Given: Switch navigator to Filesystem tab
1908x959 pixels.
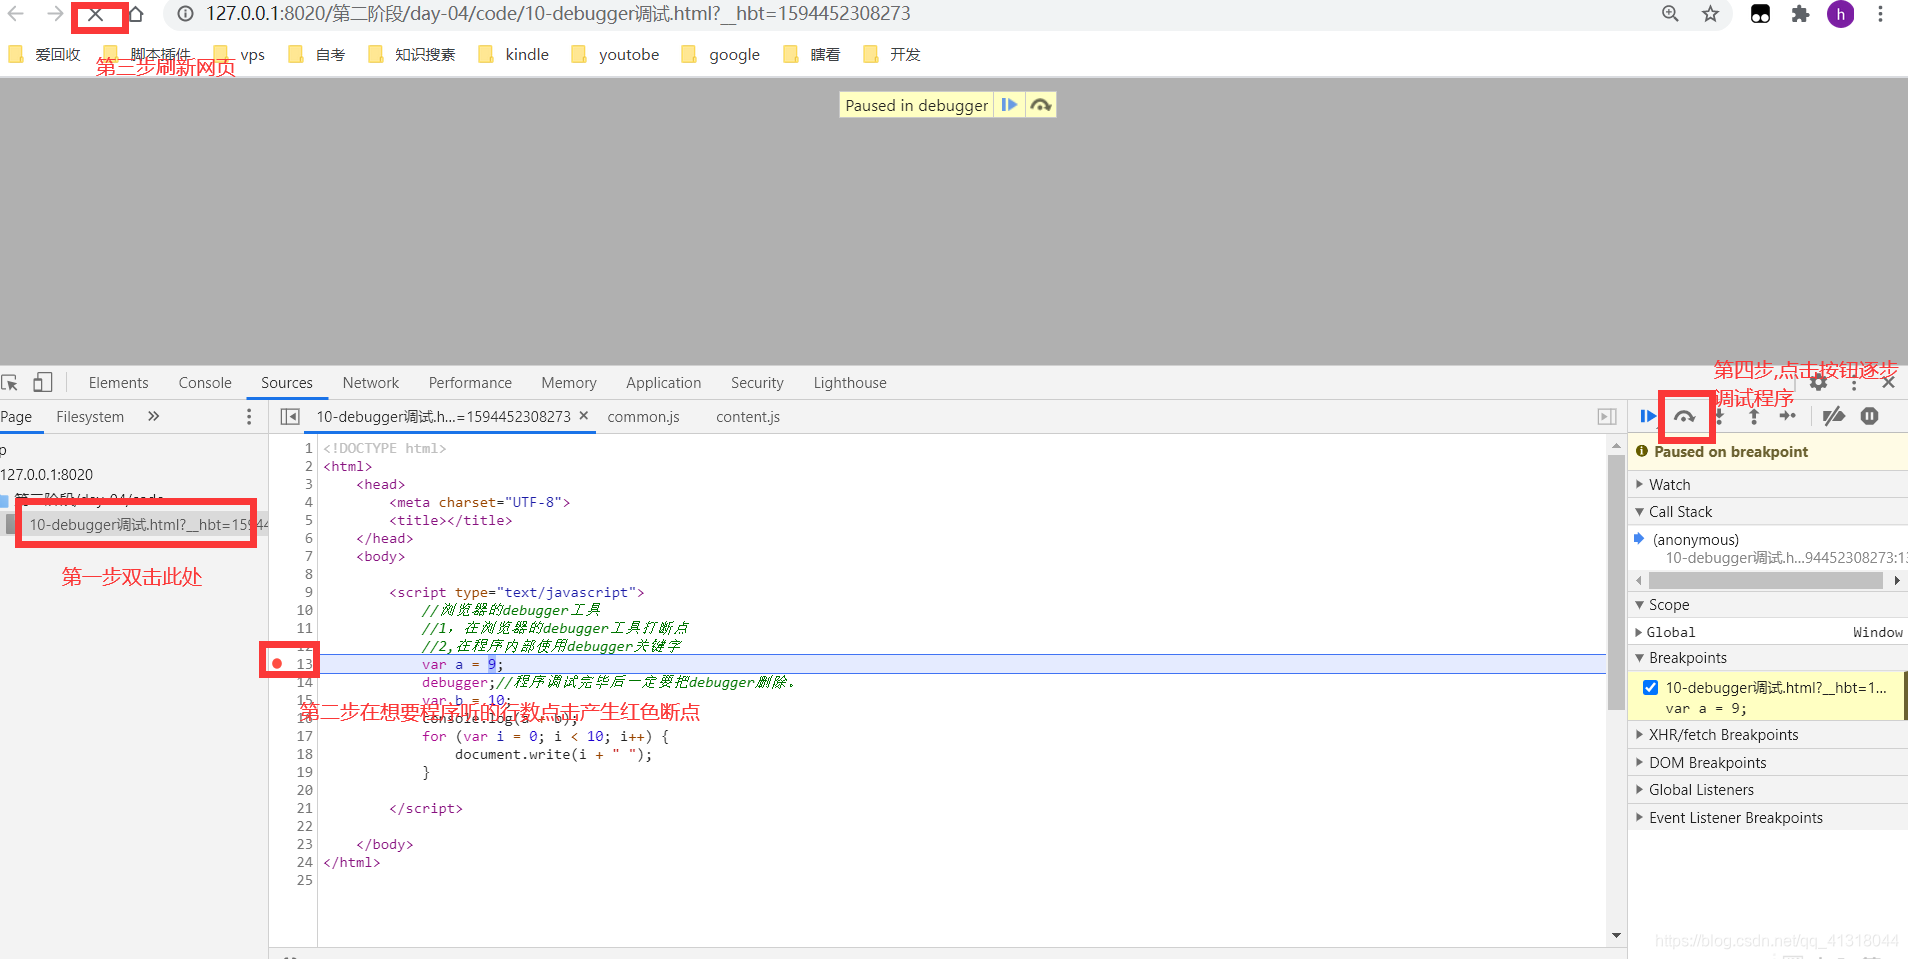Looking at the screenshot, I should (x=90, y=417).
